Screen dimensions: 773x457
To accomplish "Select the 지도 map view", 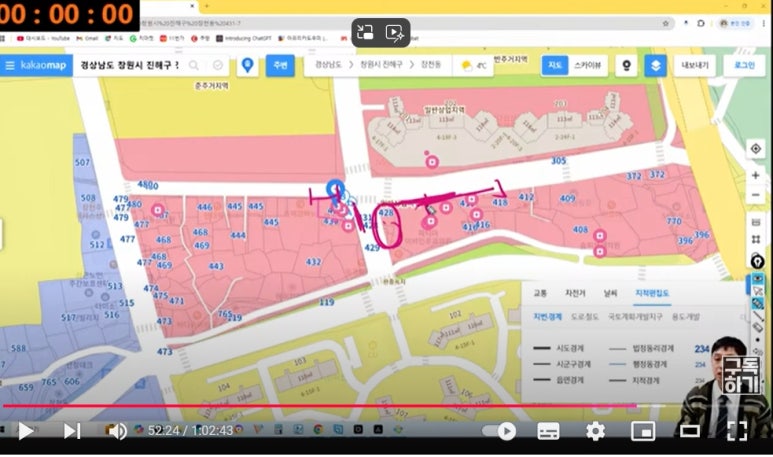I will (555, 65).
